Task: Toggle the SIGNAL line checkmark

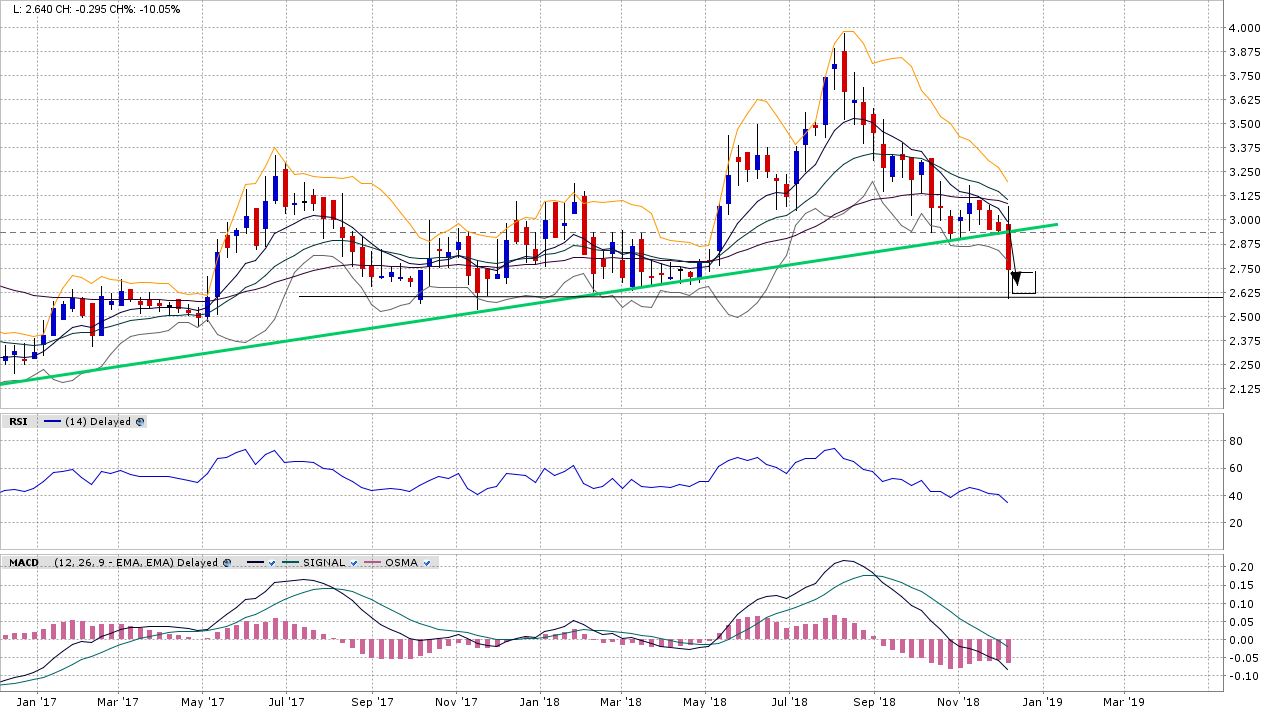Action: click(353, 563)
